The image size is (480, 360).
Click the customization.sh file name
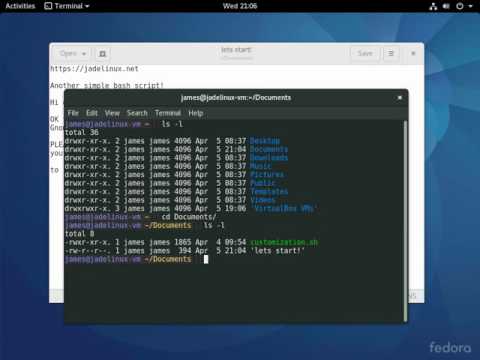tap(284, 242)
